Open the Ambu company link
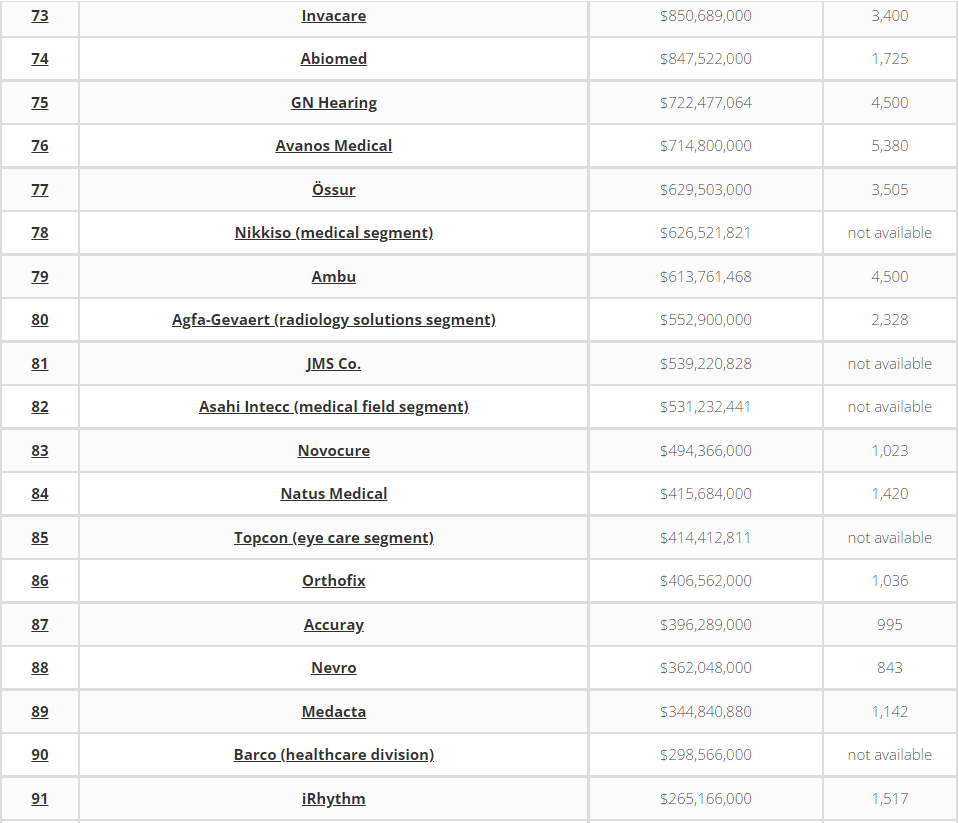 [x=333, y=276]
